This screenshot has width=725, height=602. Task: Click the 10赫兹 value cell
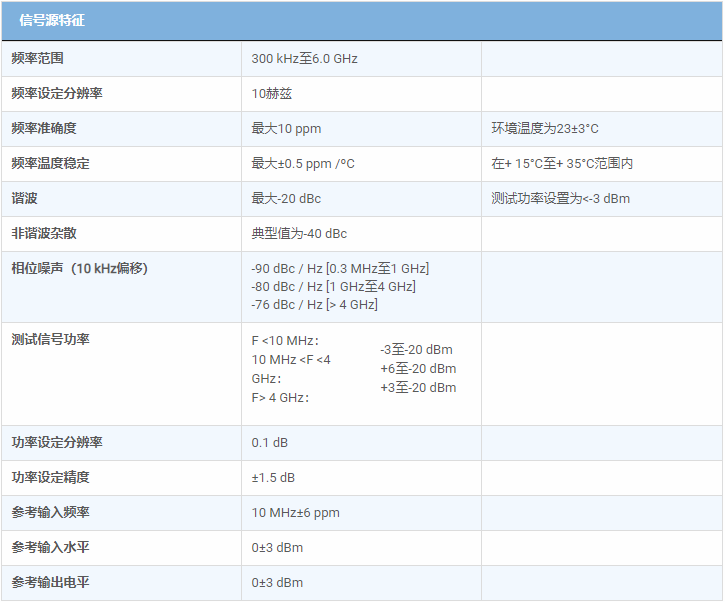[x=271, y=94]
